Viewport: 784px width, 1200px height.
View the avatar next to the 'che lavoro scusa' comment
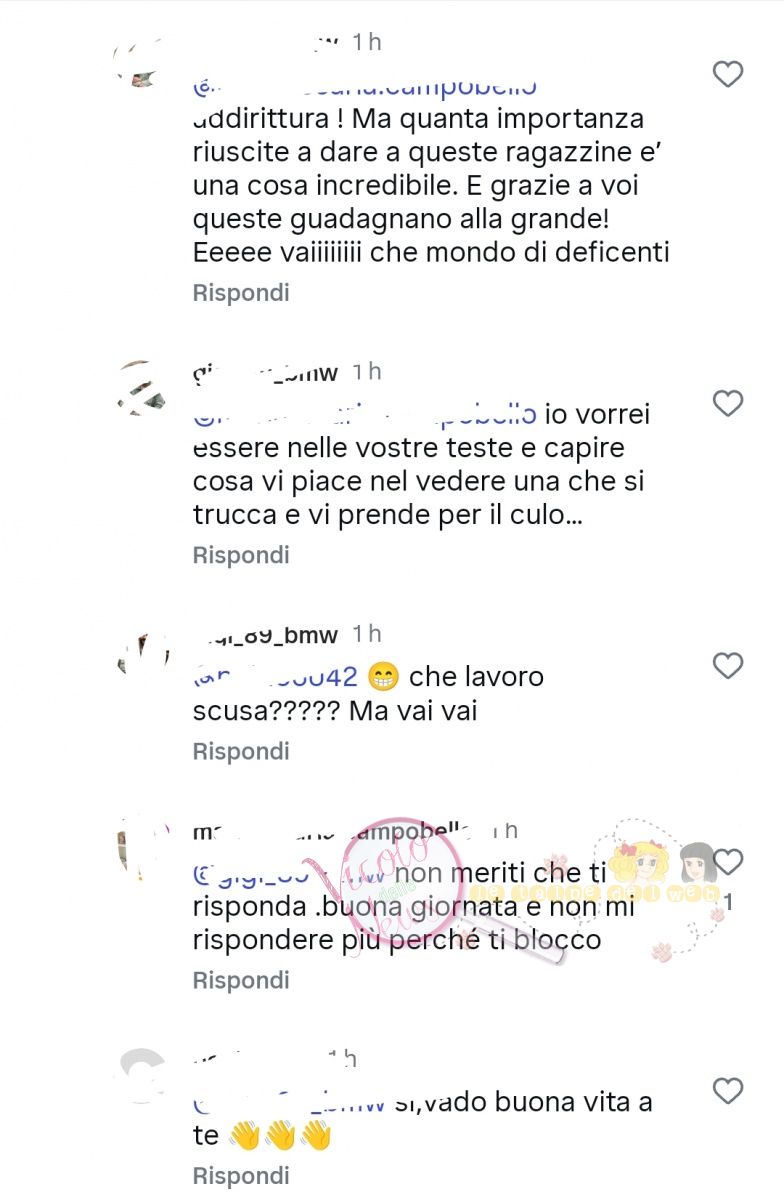click(140, 652)
